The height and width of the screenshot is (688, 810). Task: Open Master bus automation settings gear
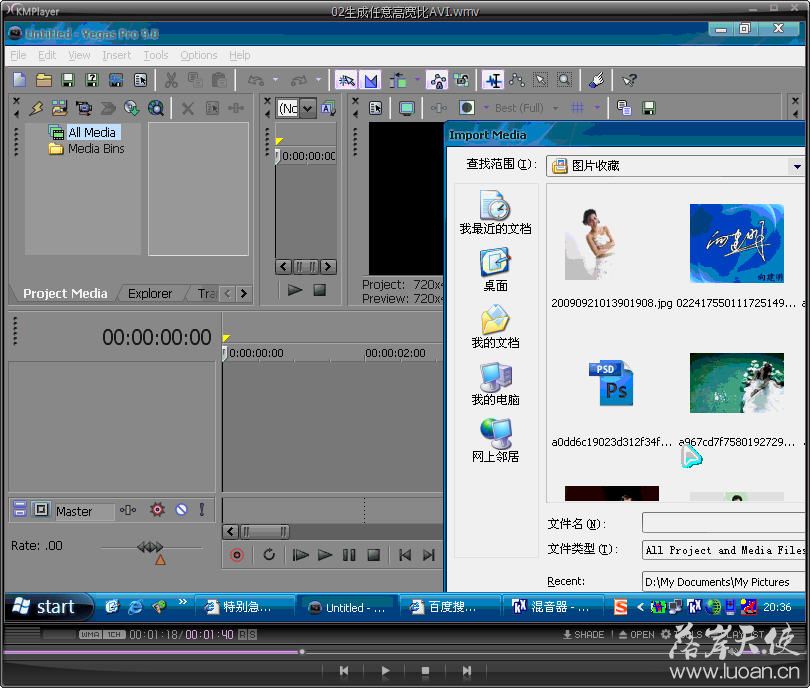click(157, 510)
